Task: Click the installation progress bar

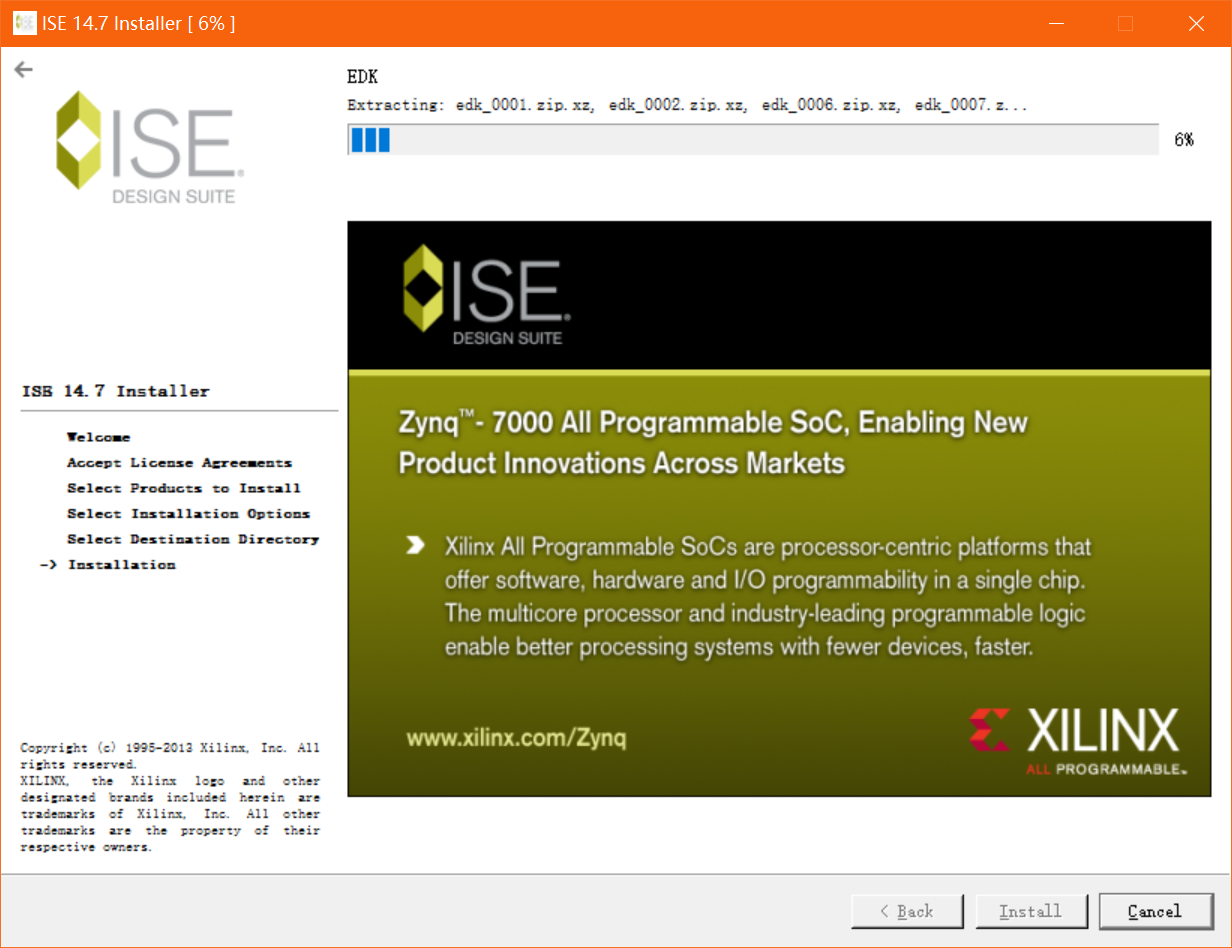Action: pyautogui.click(x=755, y=140)
